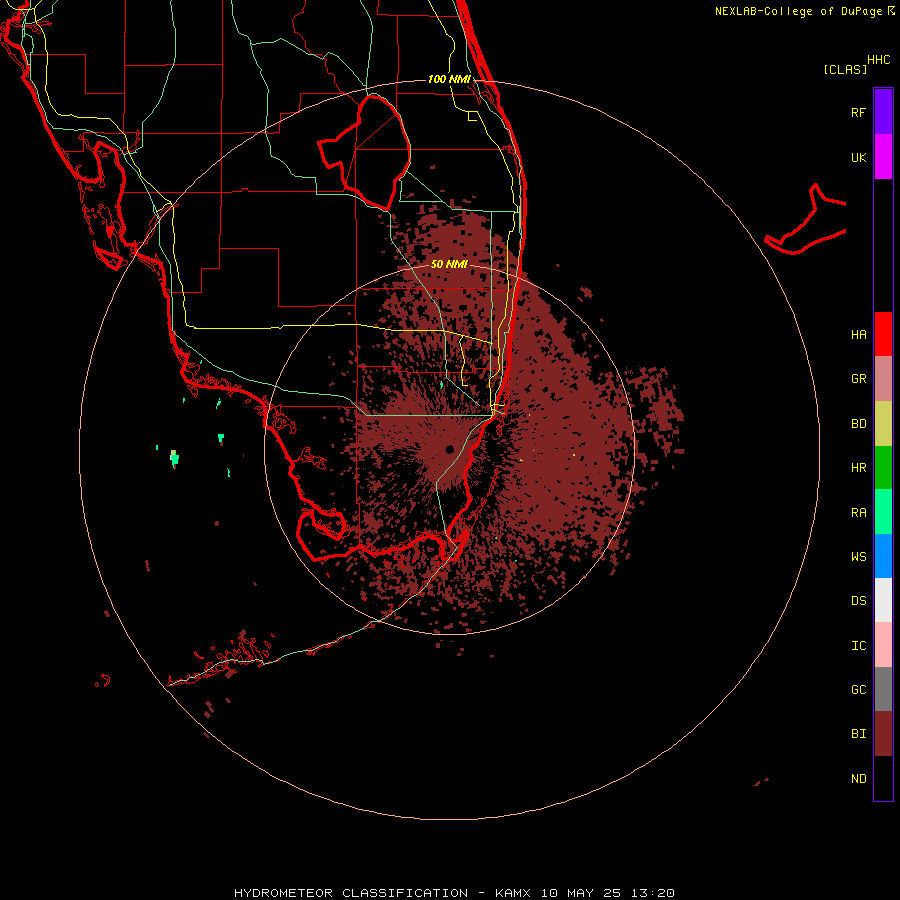Click the "WS" legend label
Screen dimensions: 900x900
tap(858, 556)
